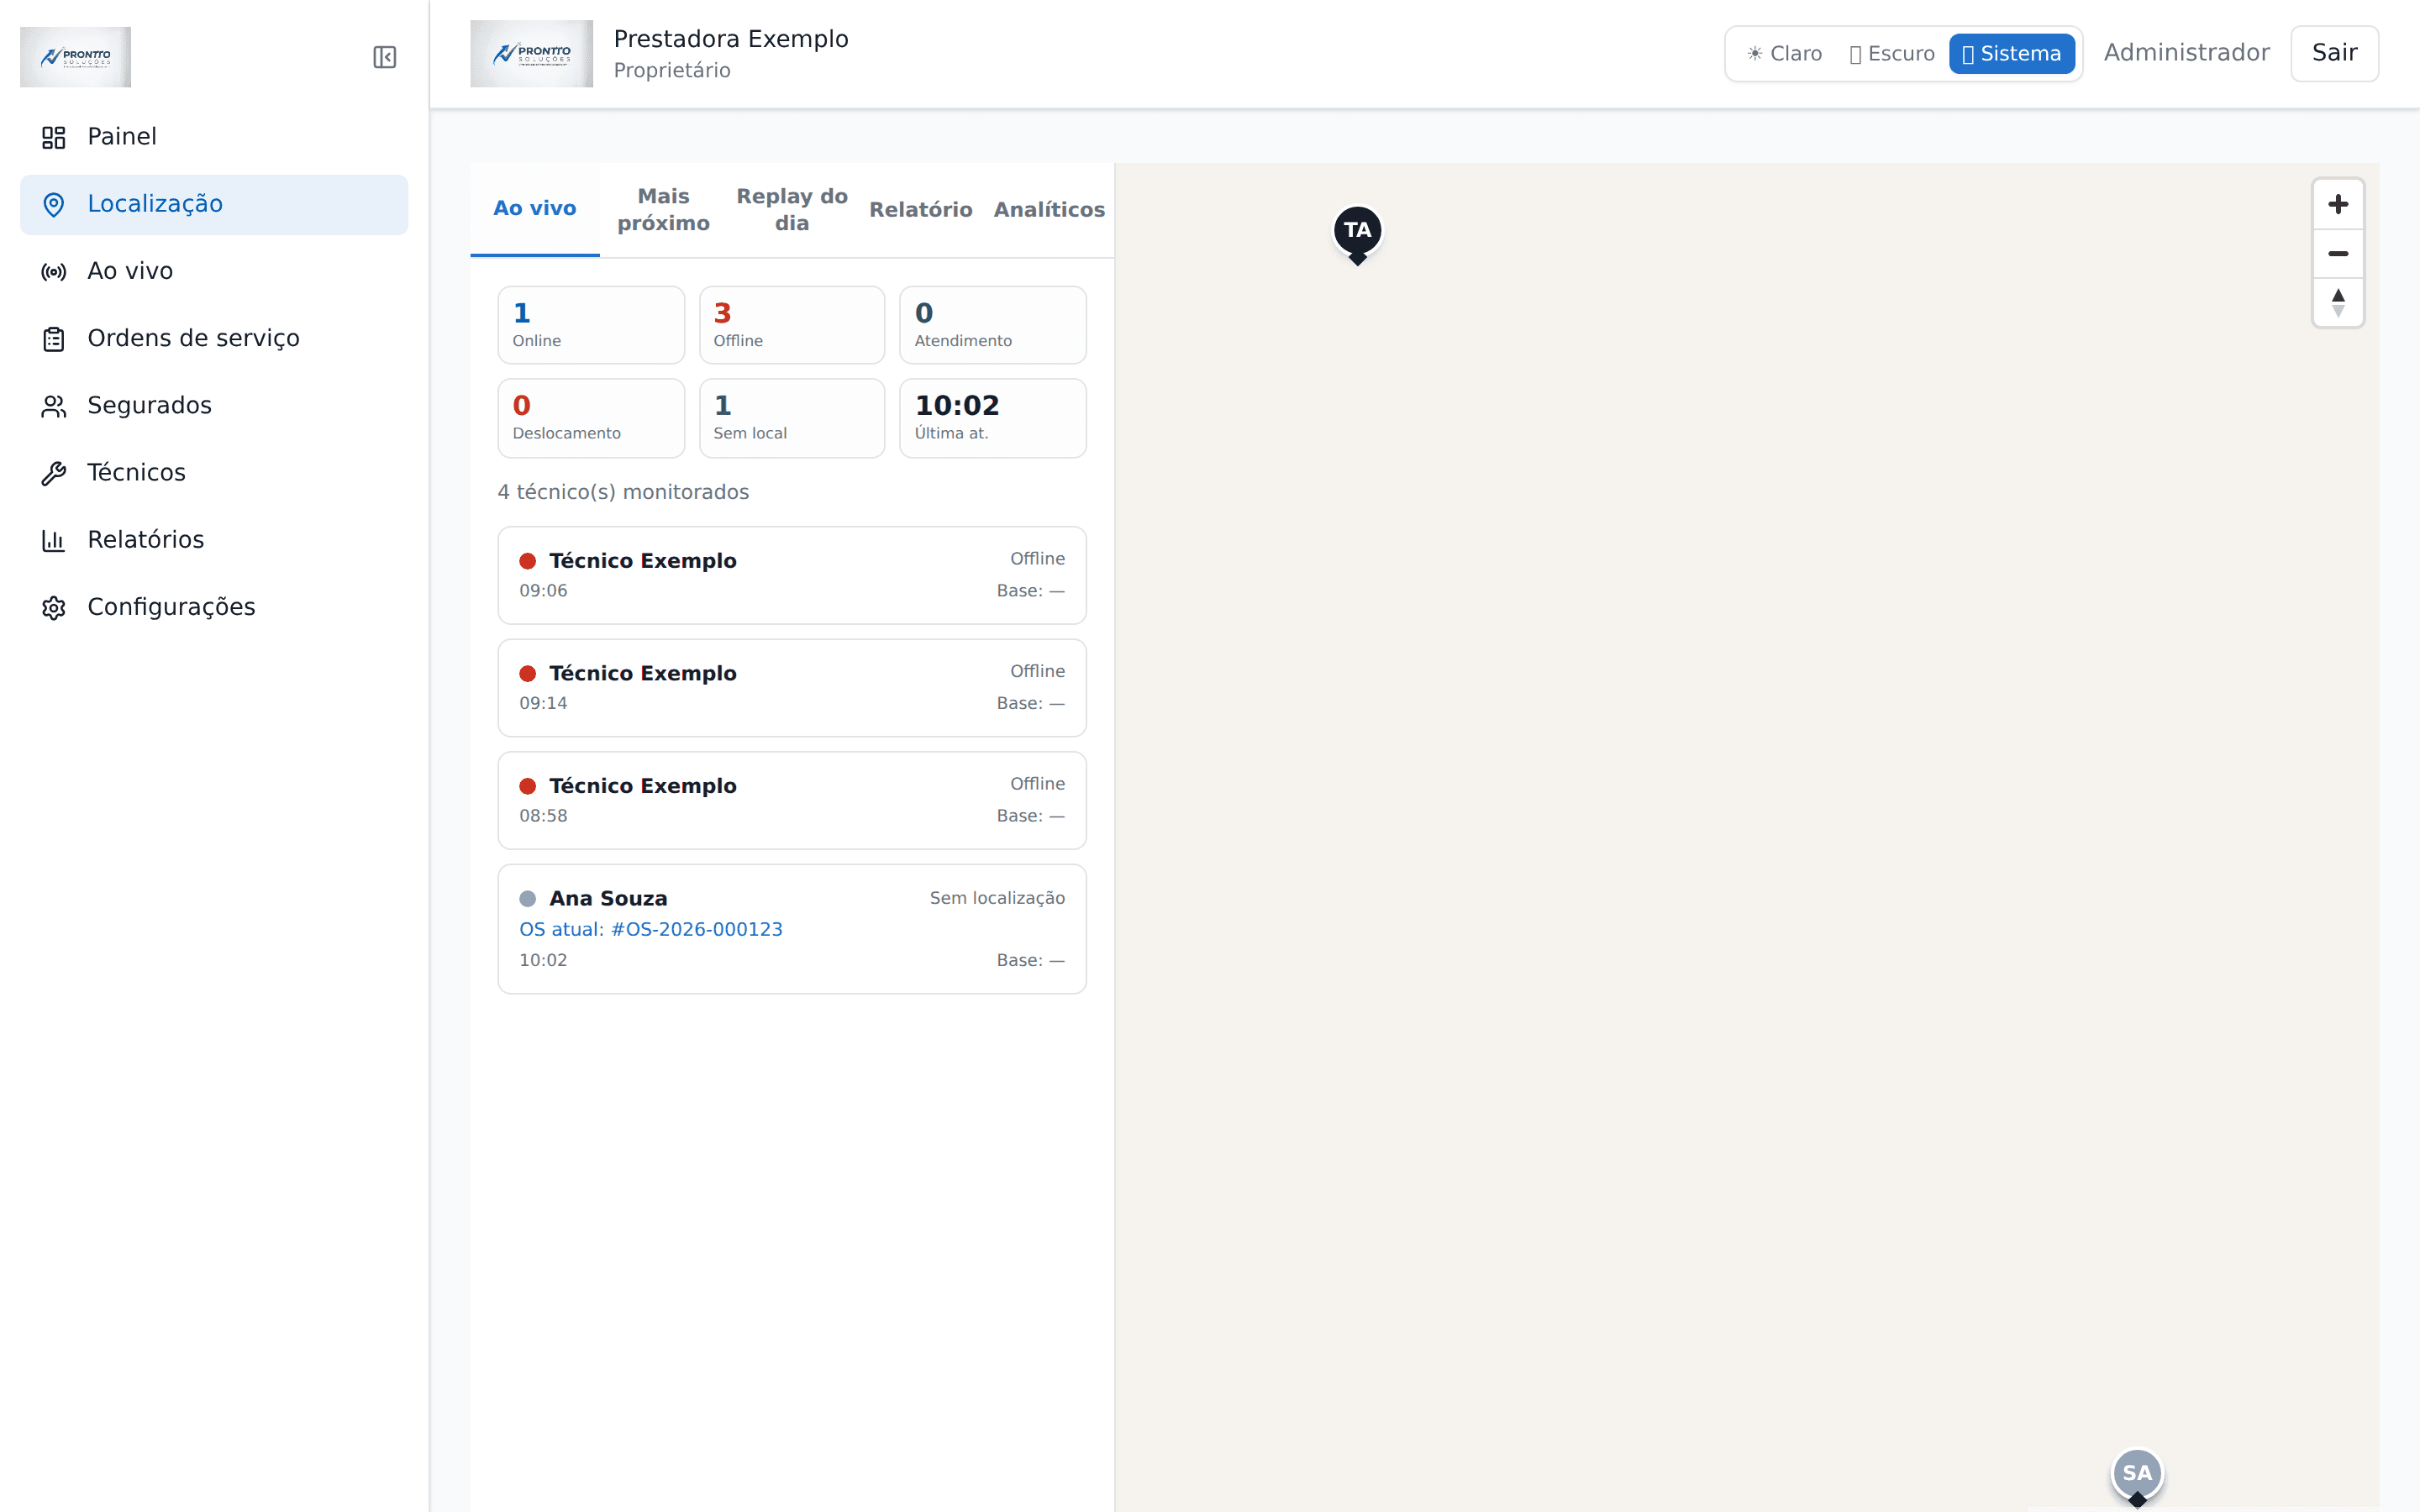
Task: Click the Deslocamento count card
Action: click(591, 418)
